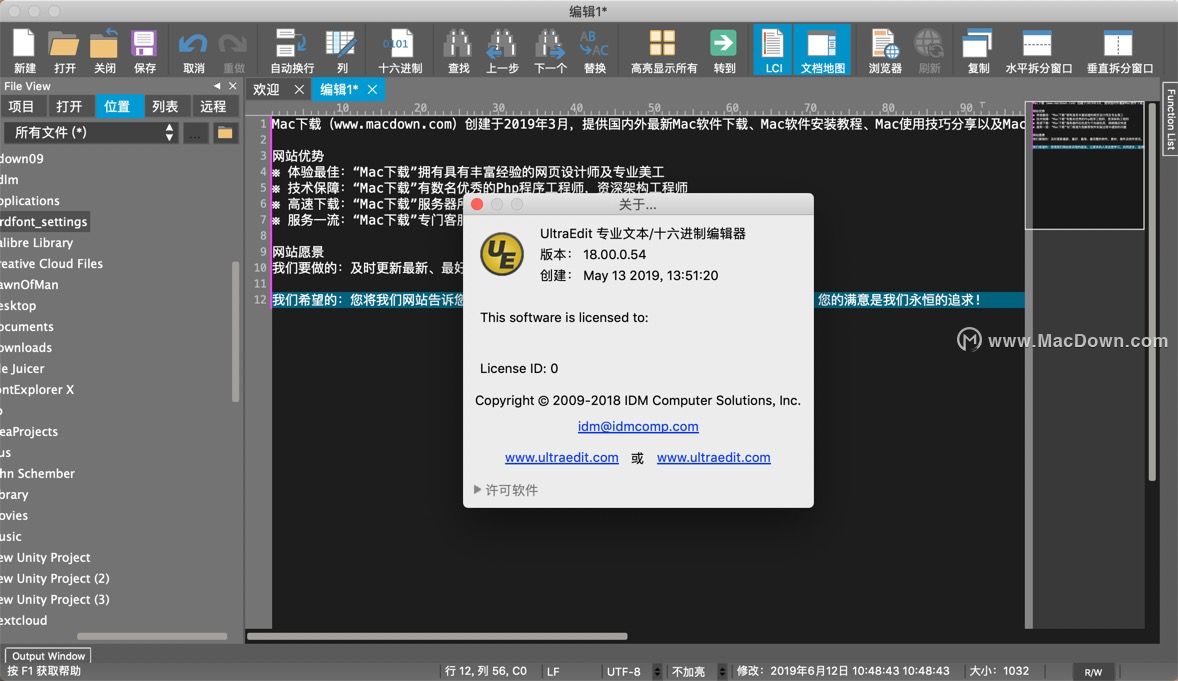Click the 网站愿景 line in the editor
1178x681 pixels.
point(298,252)
